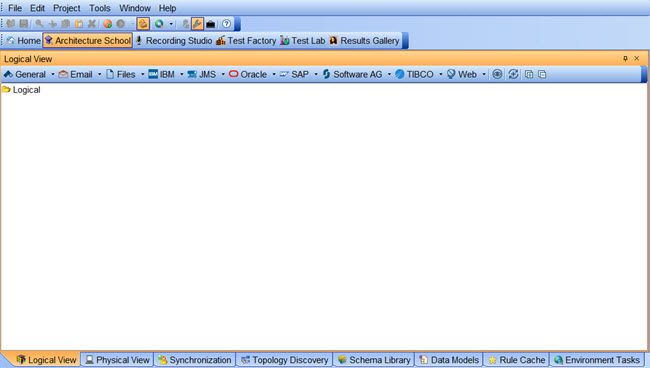Go to the Home perspective
The width and height of the screenshot is (650, 368).
pos(24,41)
